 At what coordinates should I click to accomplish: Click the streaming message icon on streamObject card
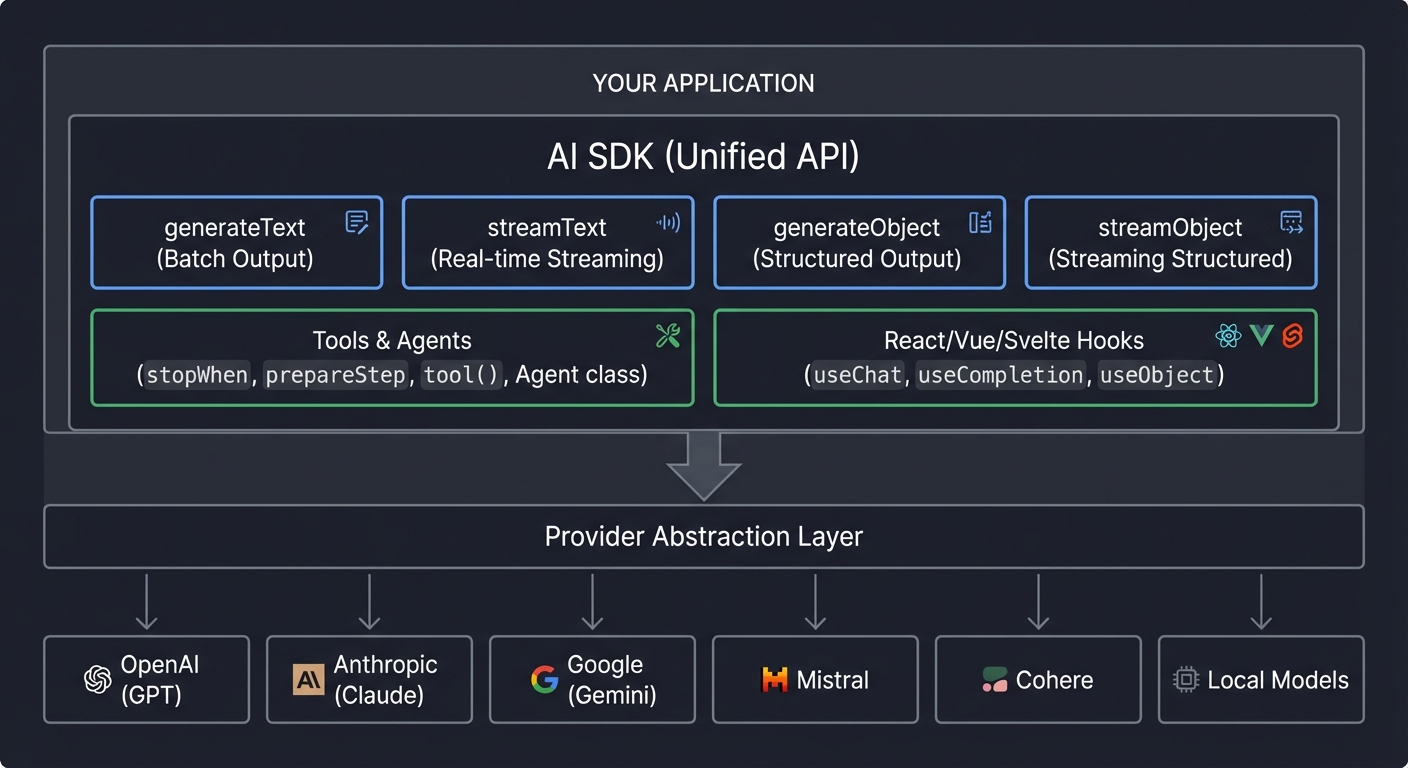coord(1291,222)
